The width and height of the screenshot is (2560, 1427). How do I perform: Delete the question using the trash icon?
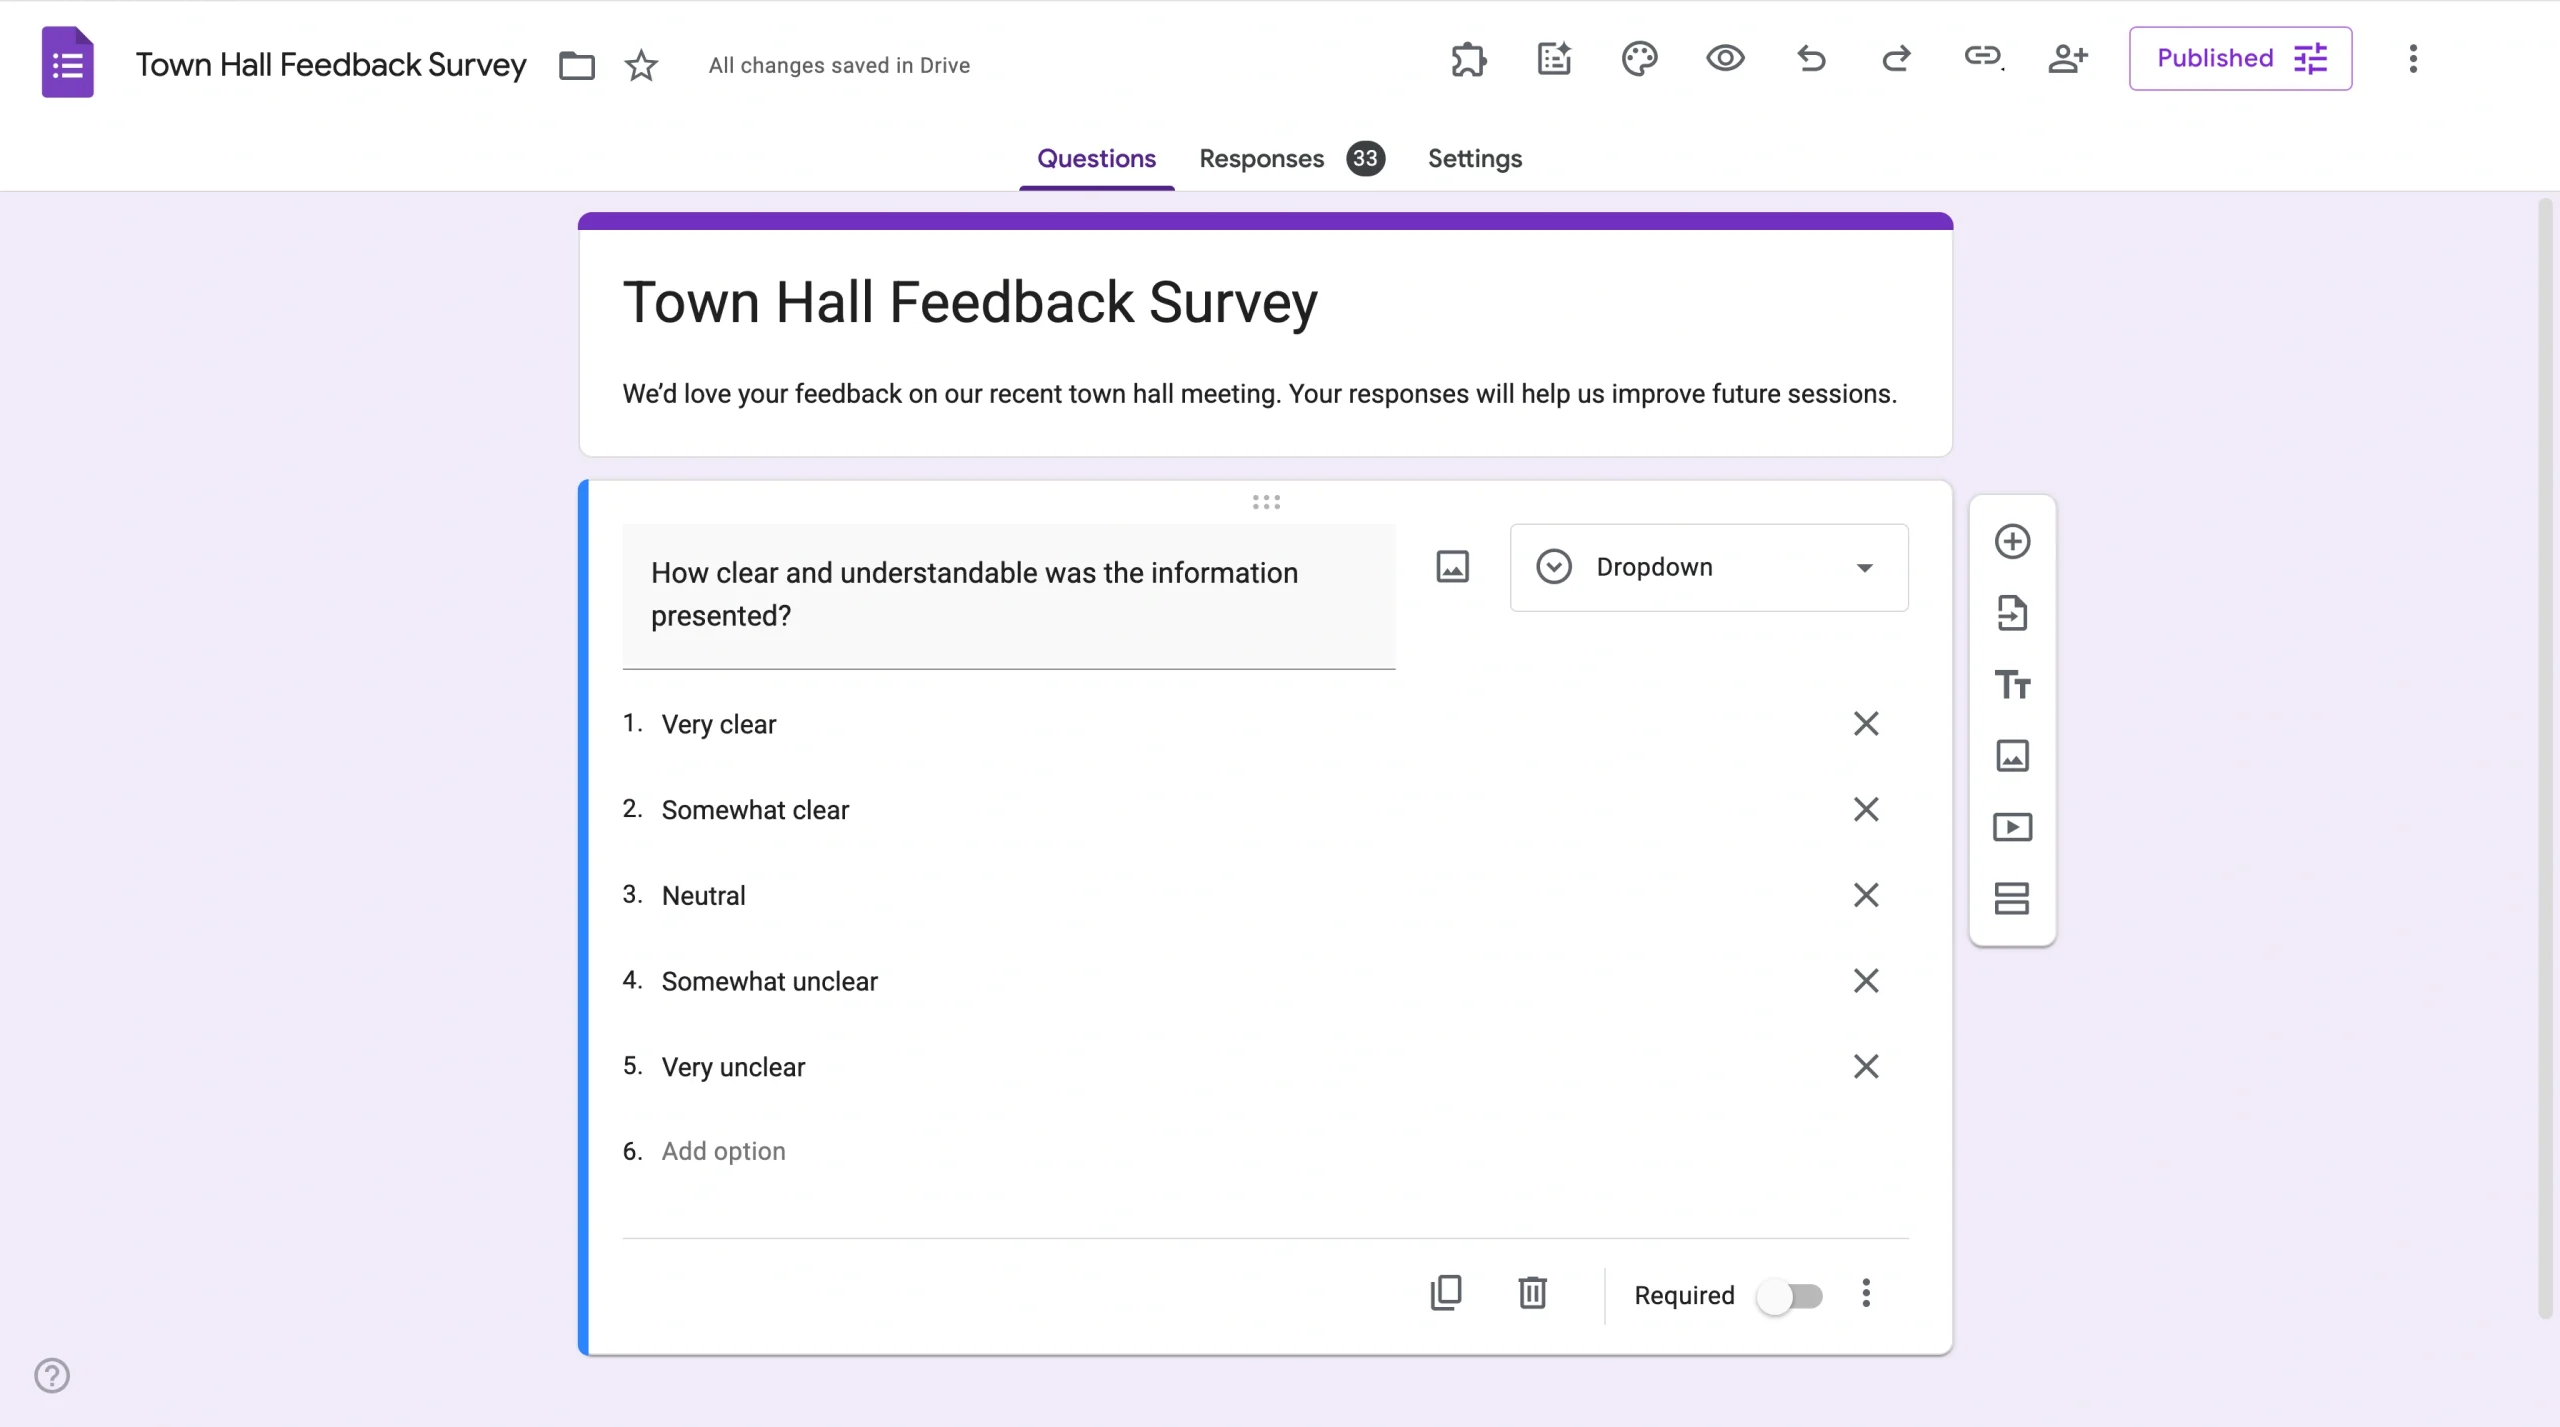click(1532, 1292)
